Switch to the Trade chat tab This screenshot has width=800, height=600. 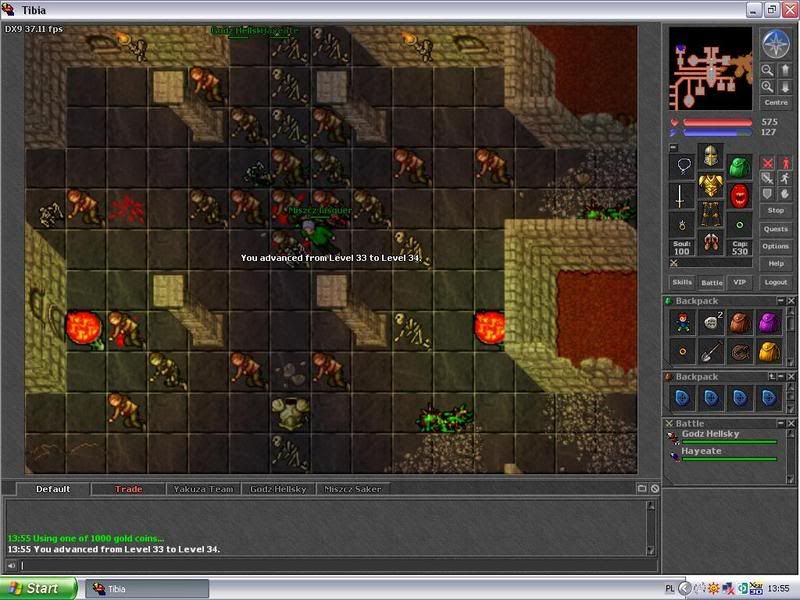tap(128, 489)
